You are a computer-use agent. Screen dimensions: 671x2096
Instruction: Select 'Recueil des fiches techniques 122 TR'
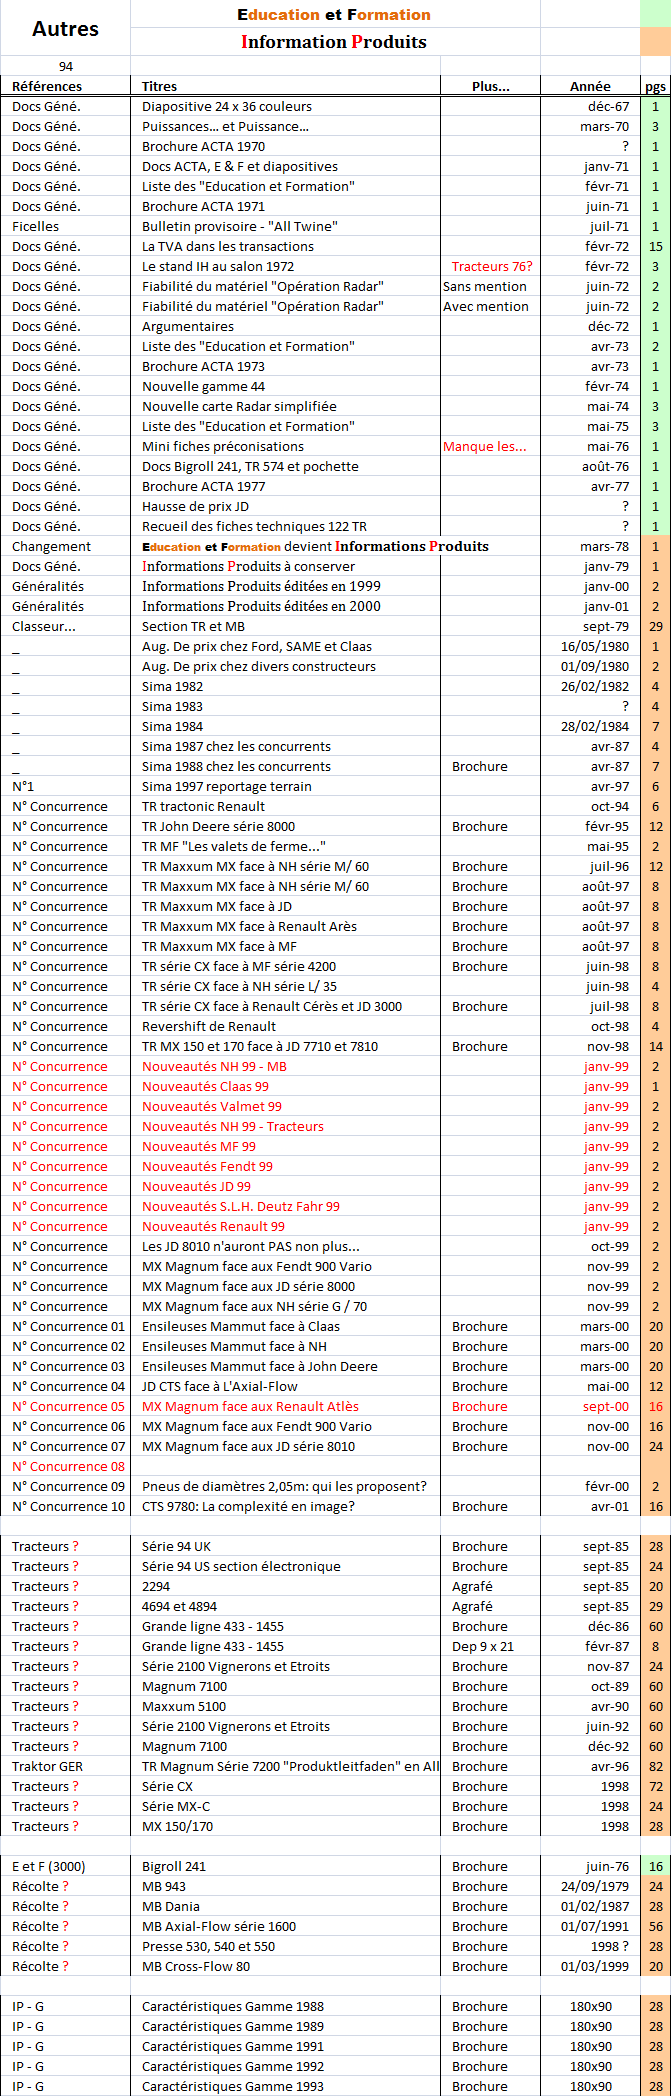point(254,526)
